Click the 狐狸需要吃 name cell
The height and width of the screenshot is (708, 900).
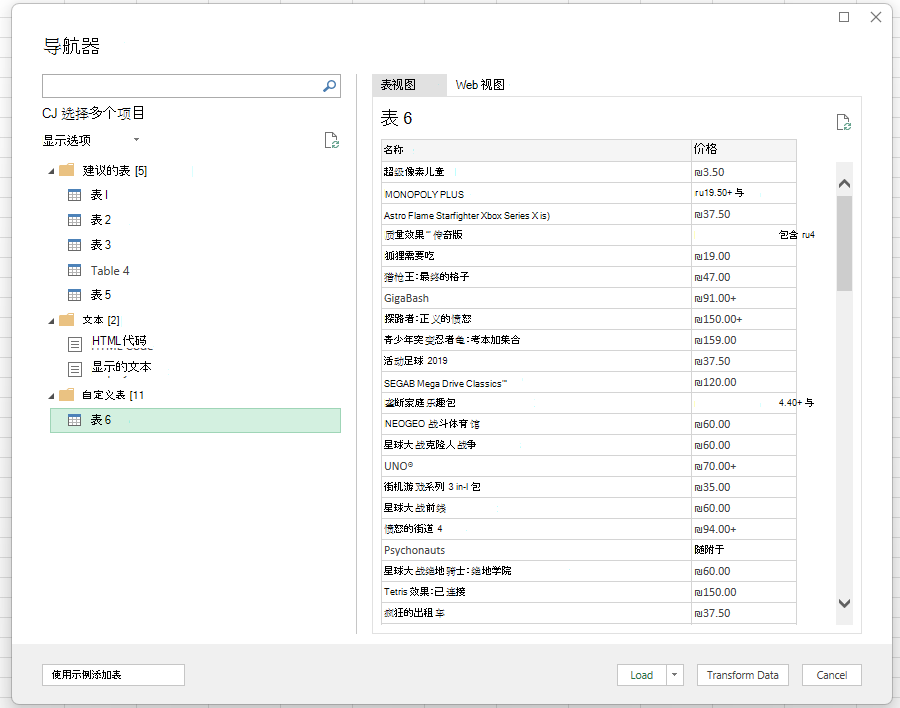536,256
